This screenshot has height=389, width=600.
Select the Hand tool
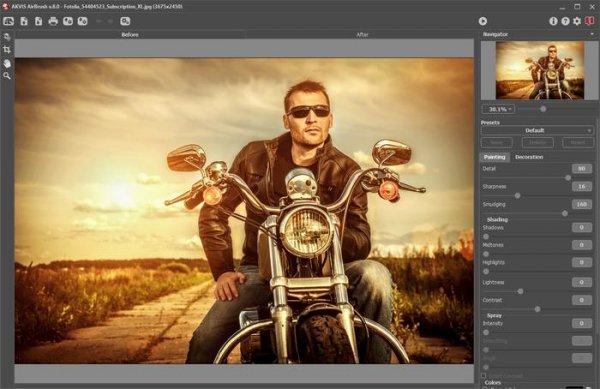click(7, 63)
